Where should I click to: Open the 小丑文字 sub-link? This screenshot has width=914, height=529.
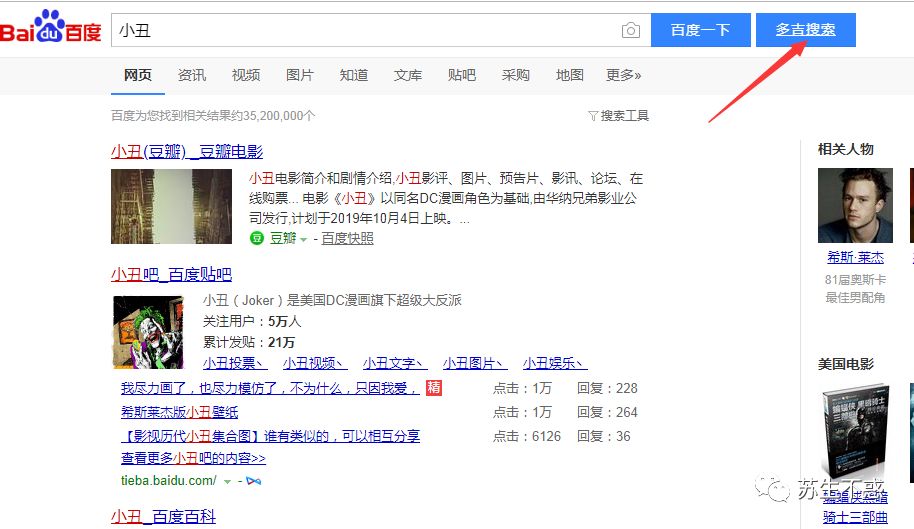click(395, 363)
